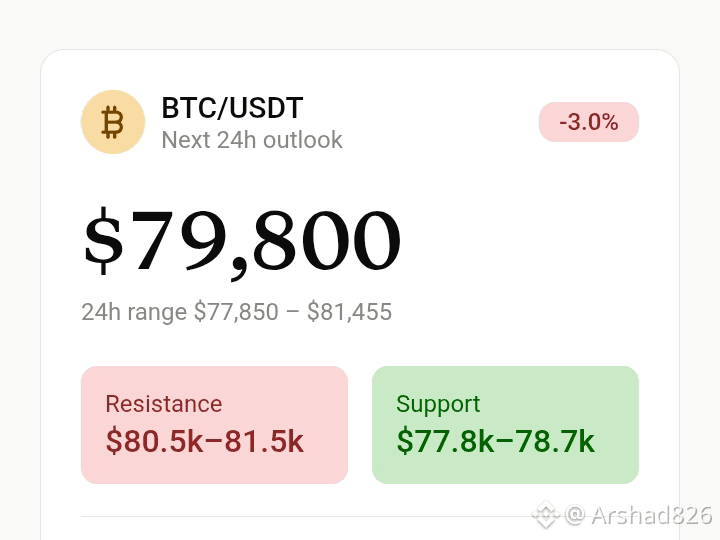This screenshot has height=540, width=720.
Task: Click the @ Arshad826 watermark username
Action: tap(639, 515)
